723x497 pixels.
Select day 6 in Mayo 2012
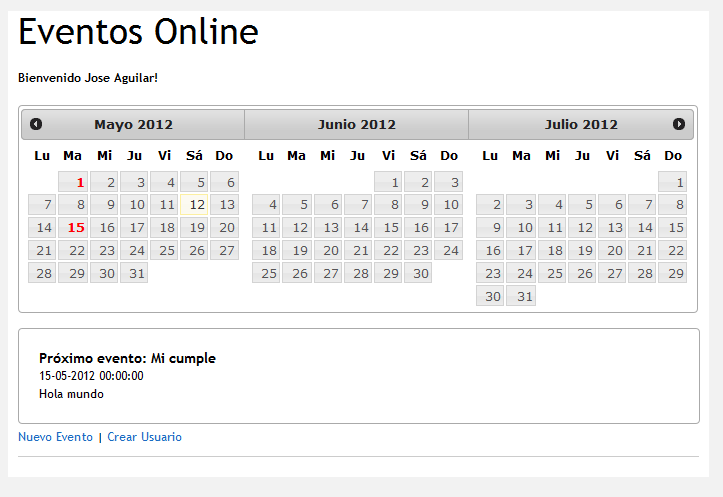pyautogui.click(x=224, y=182)
